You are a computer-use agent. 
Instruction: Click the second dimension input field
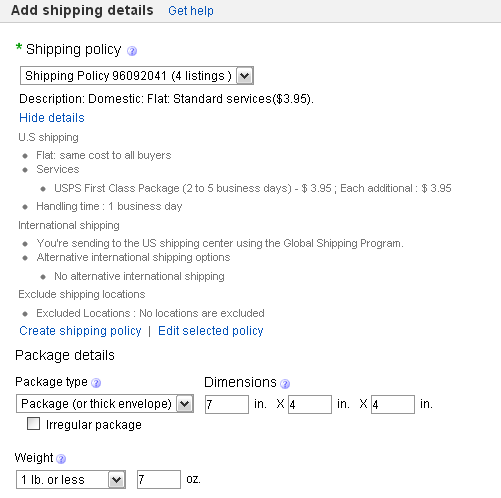(310, 405)
